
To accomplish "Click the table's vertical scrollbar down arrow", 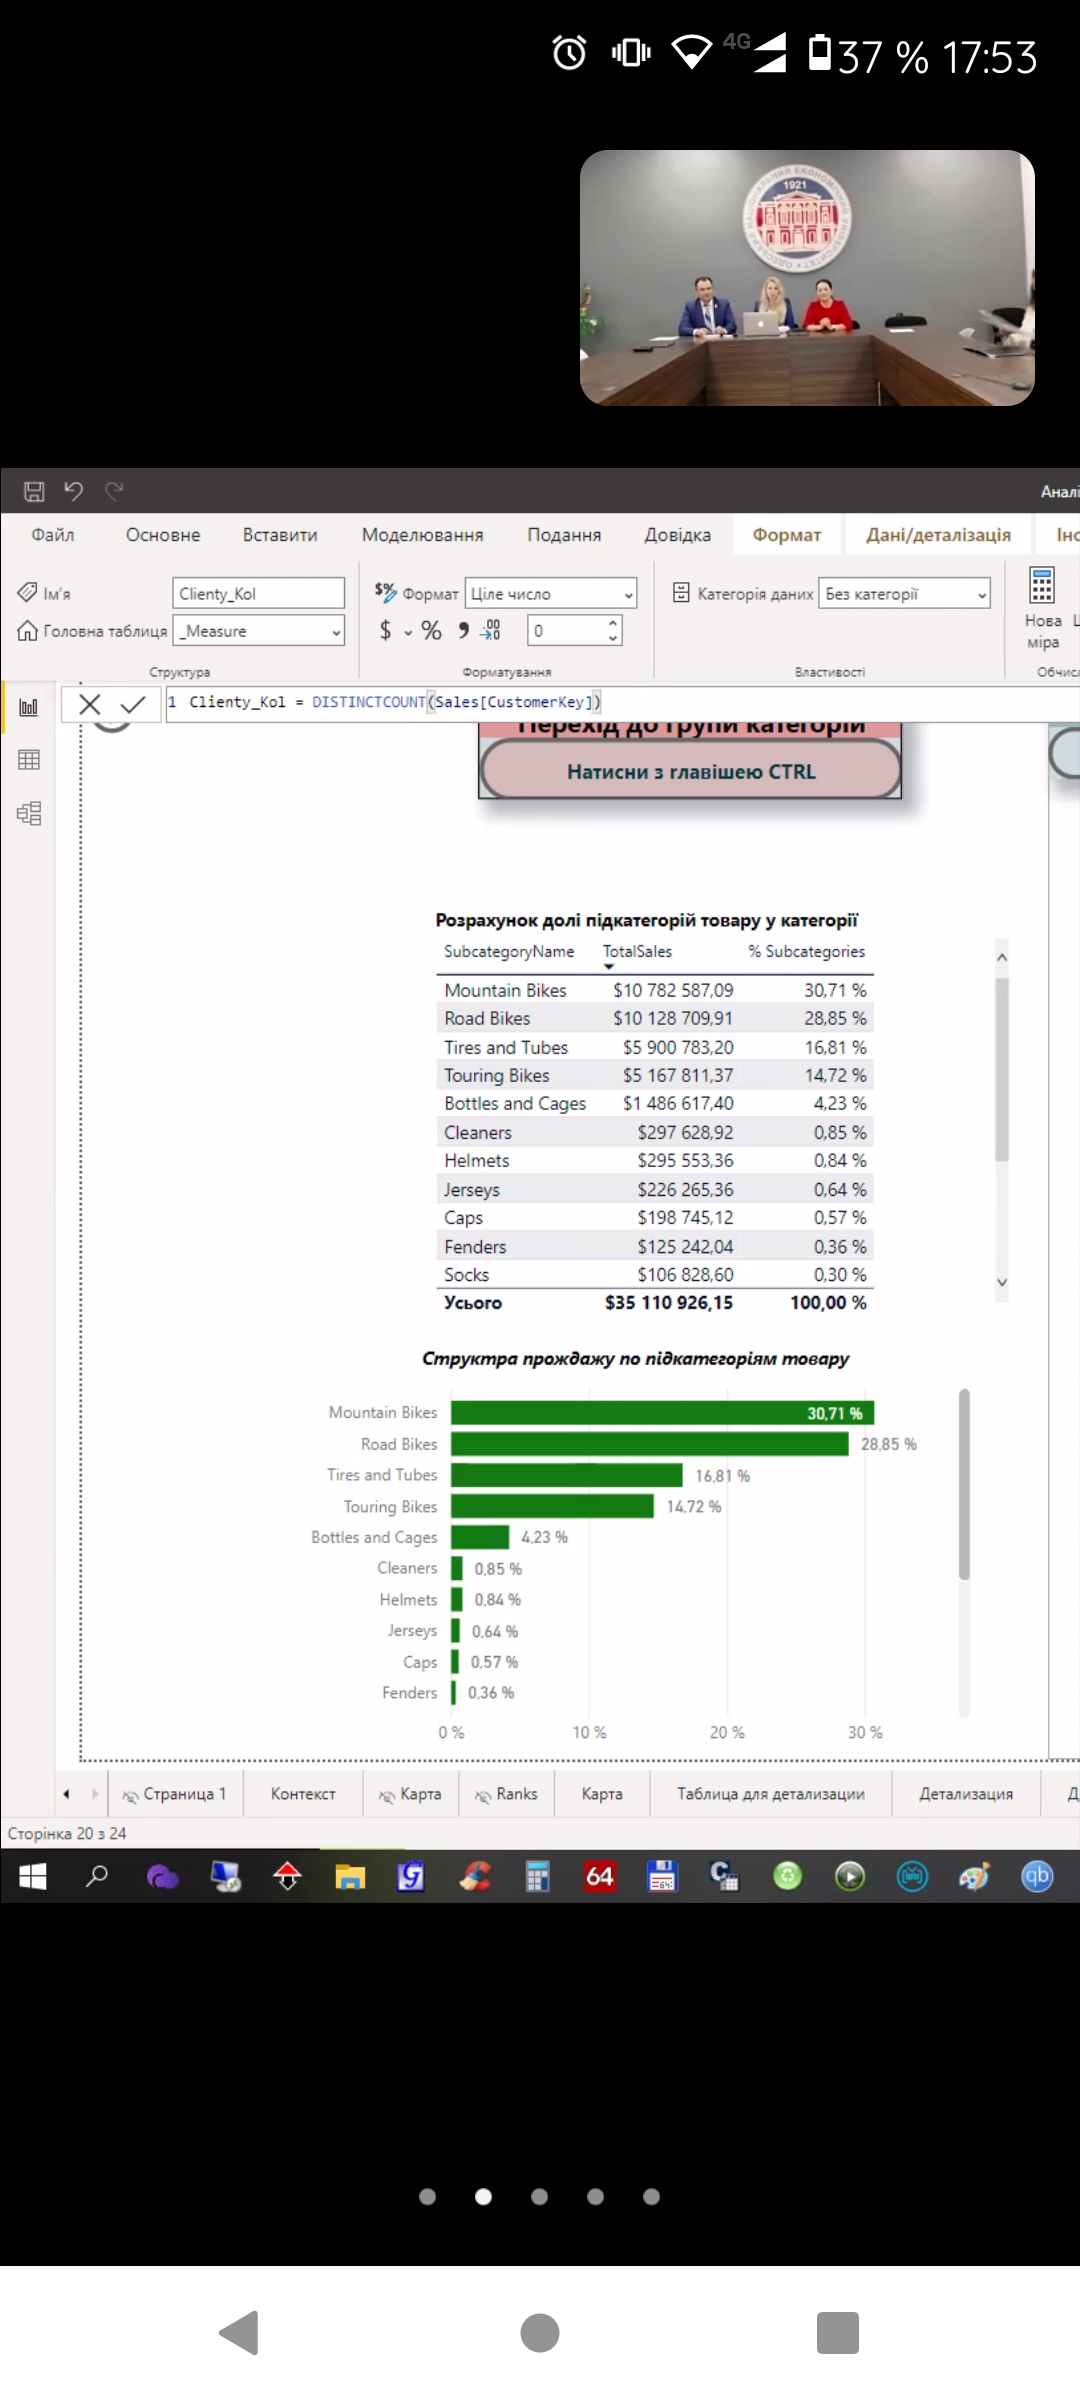I will pyautogui.click(x=1002, y=1282).
